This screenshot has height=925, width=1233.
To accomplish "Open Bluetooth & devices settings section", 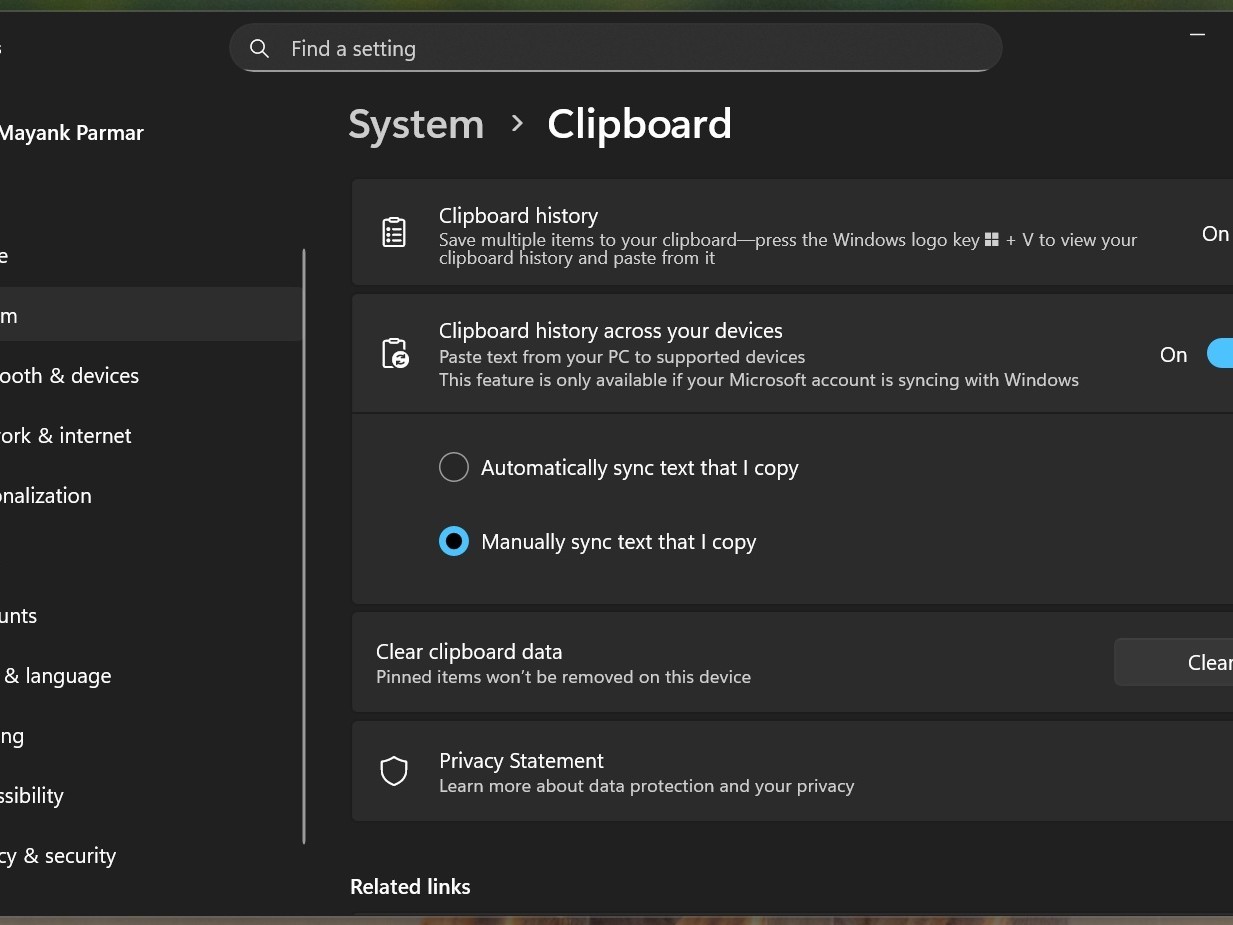I will 70,376.
